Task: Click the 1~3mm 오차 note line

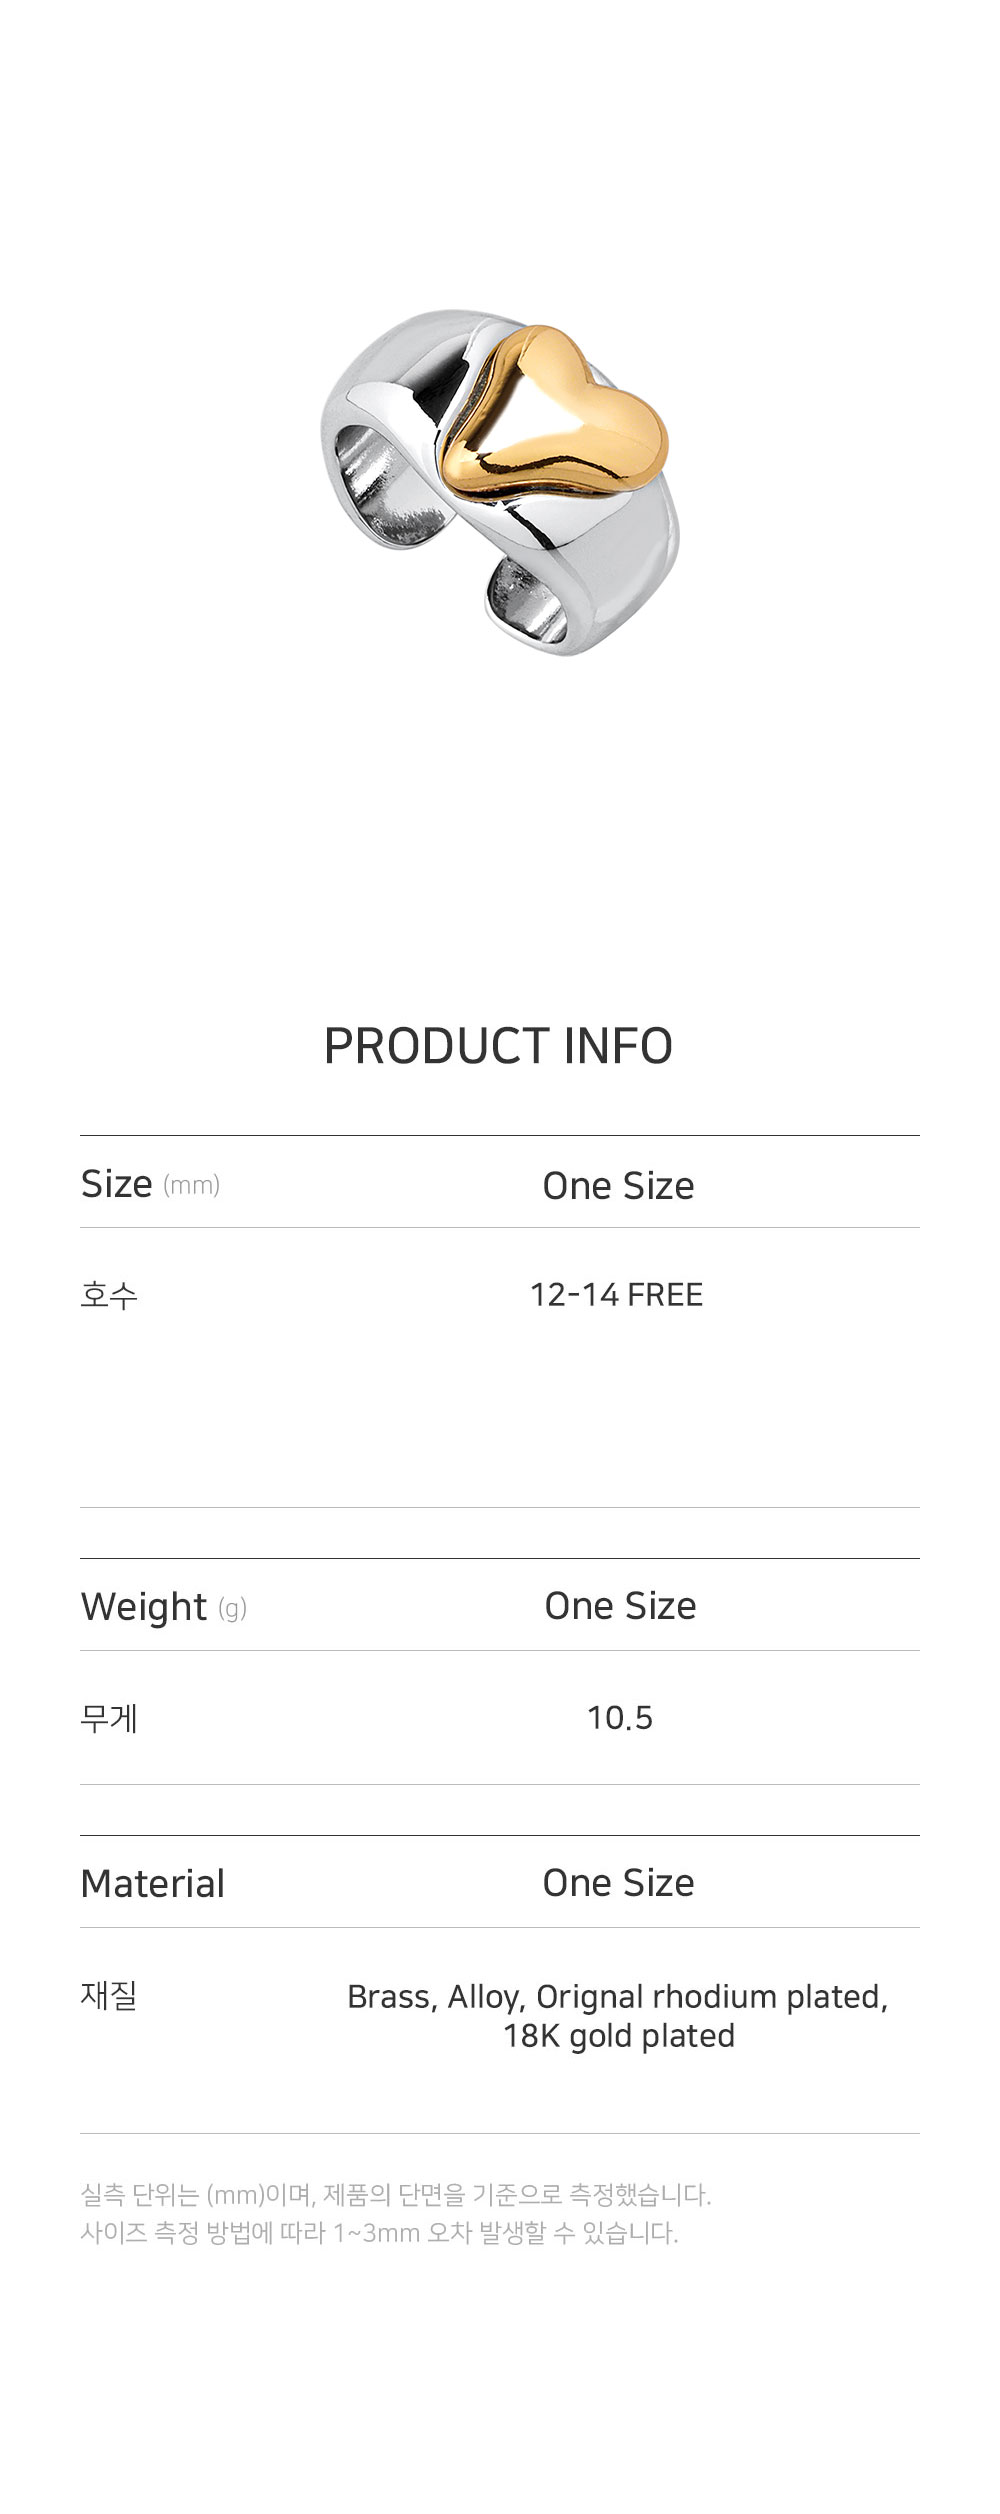Action: tap(379, 2232)
